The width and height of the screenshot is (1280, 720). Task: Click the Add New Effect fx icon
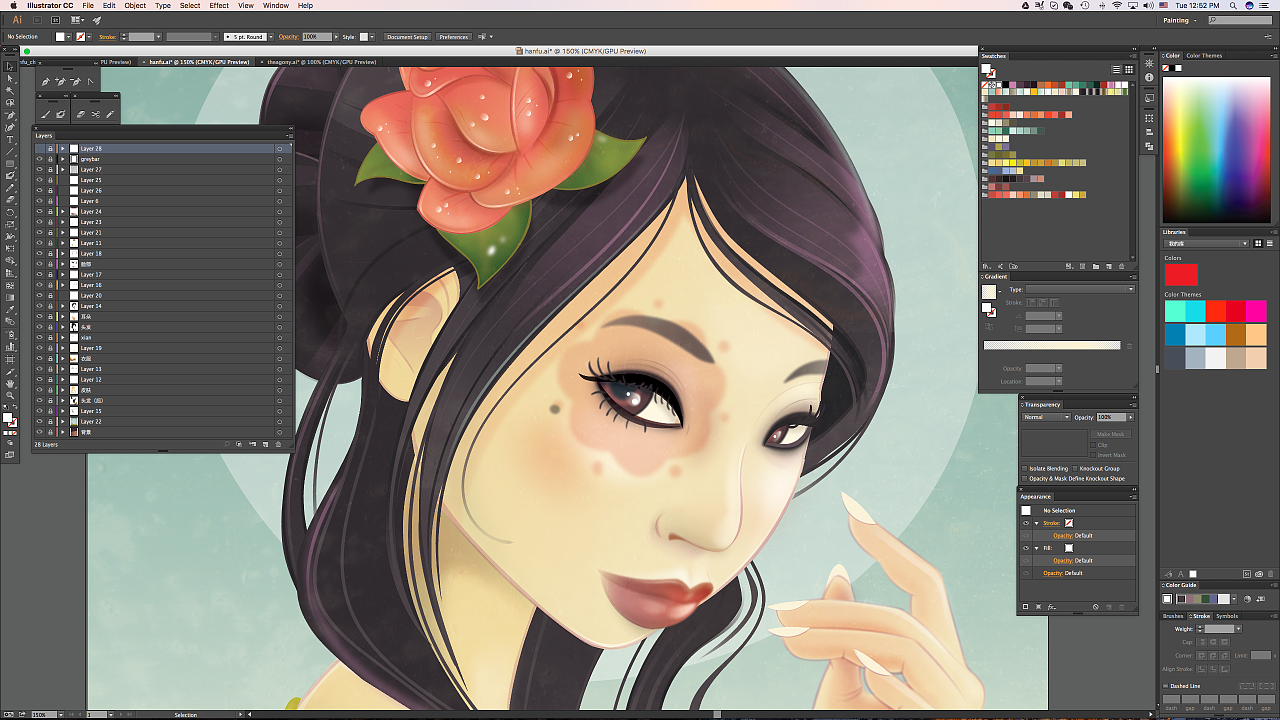click(1052, 607)
